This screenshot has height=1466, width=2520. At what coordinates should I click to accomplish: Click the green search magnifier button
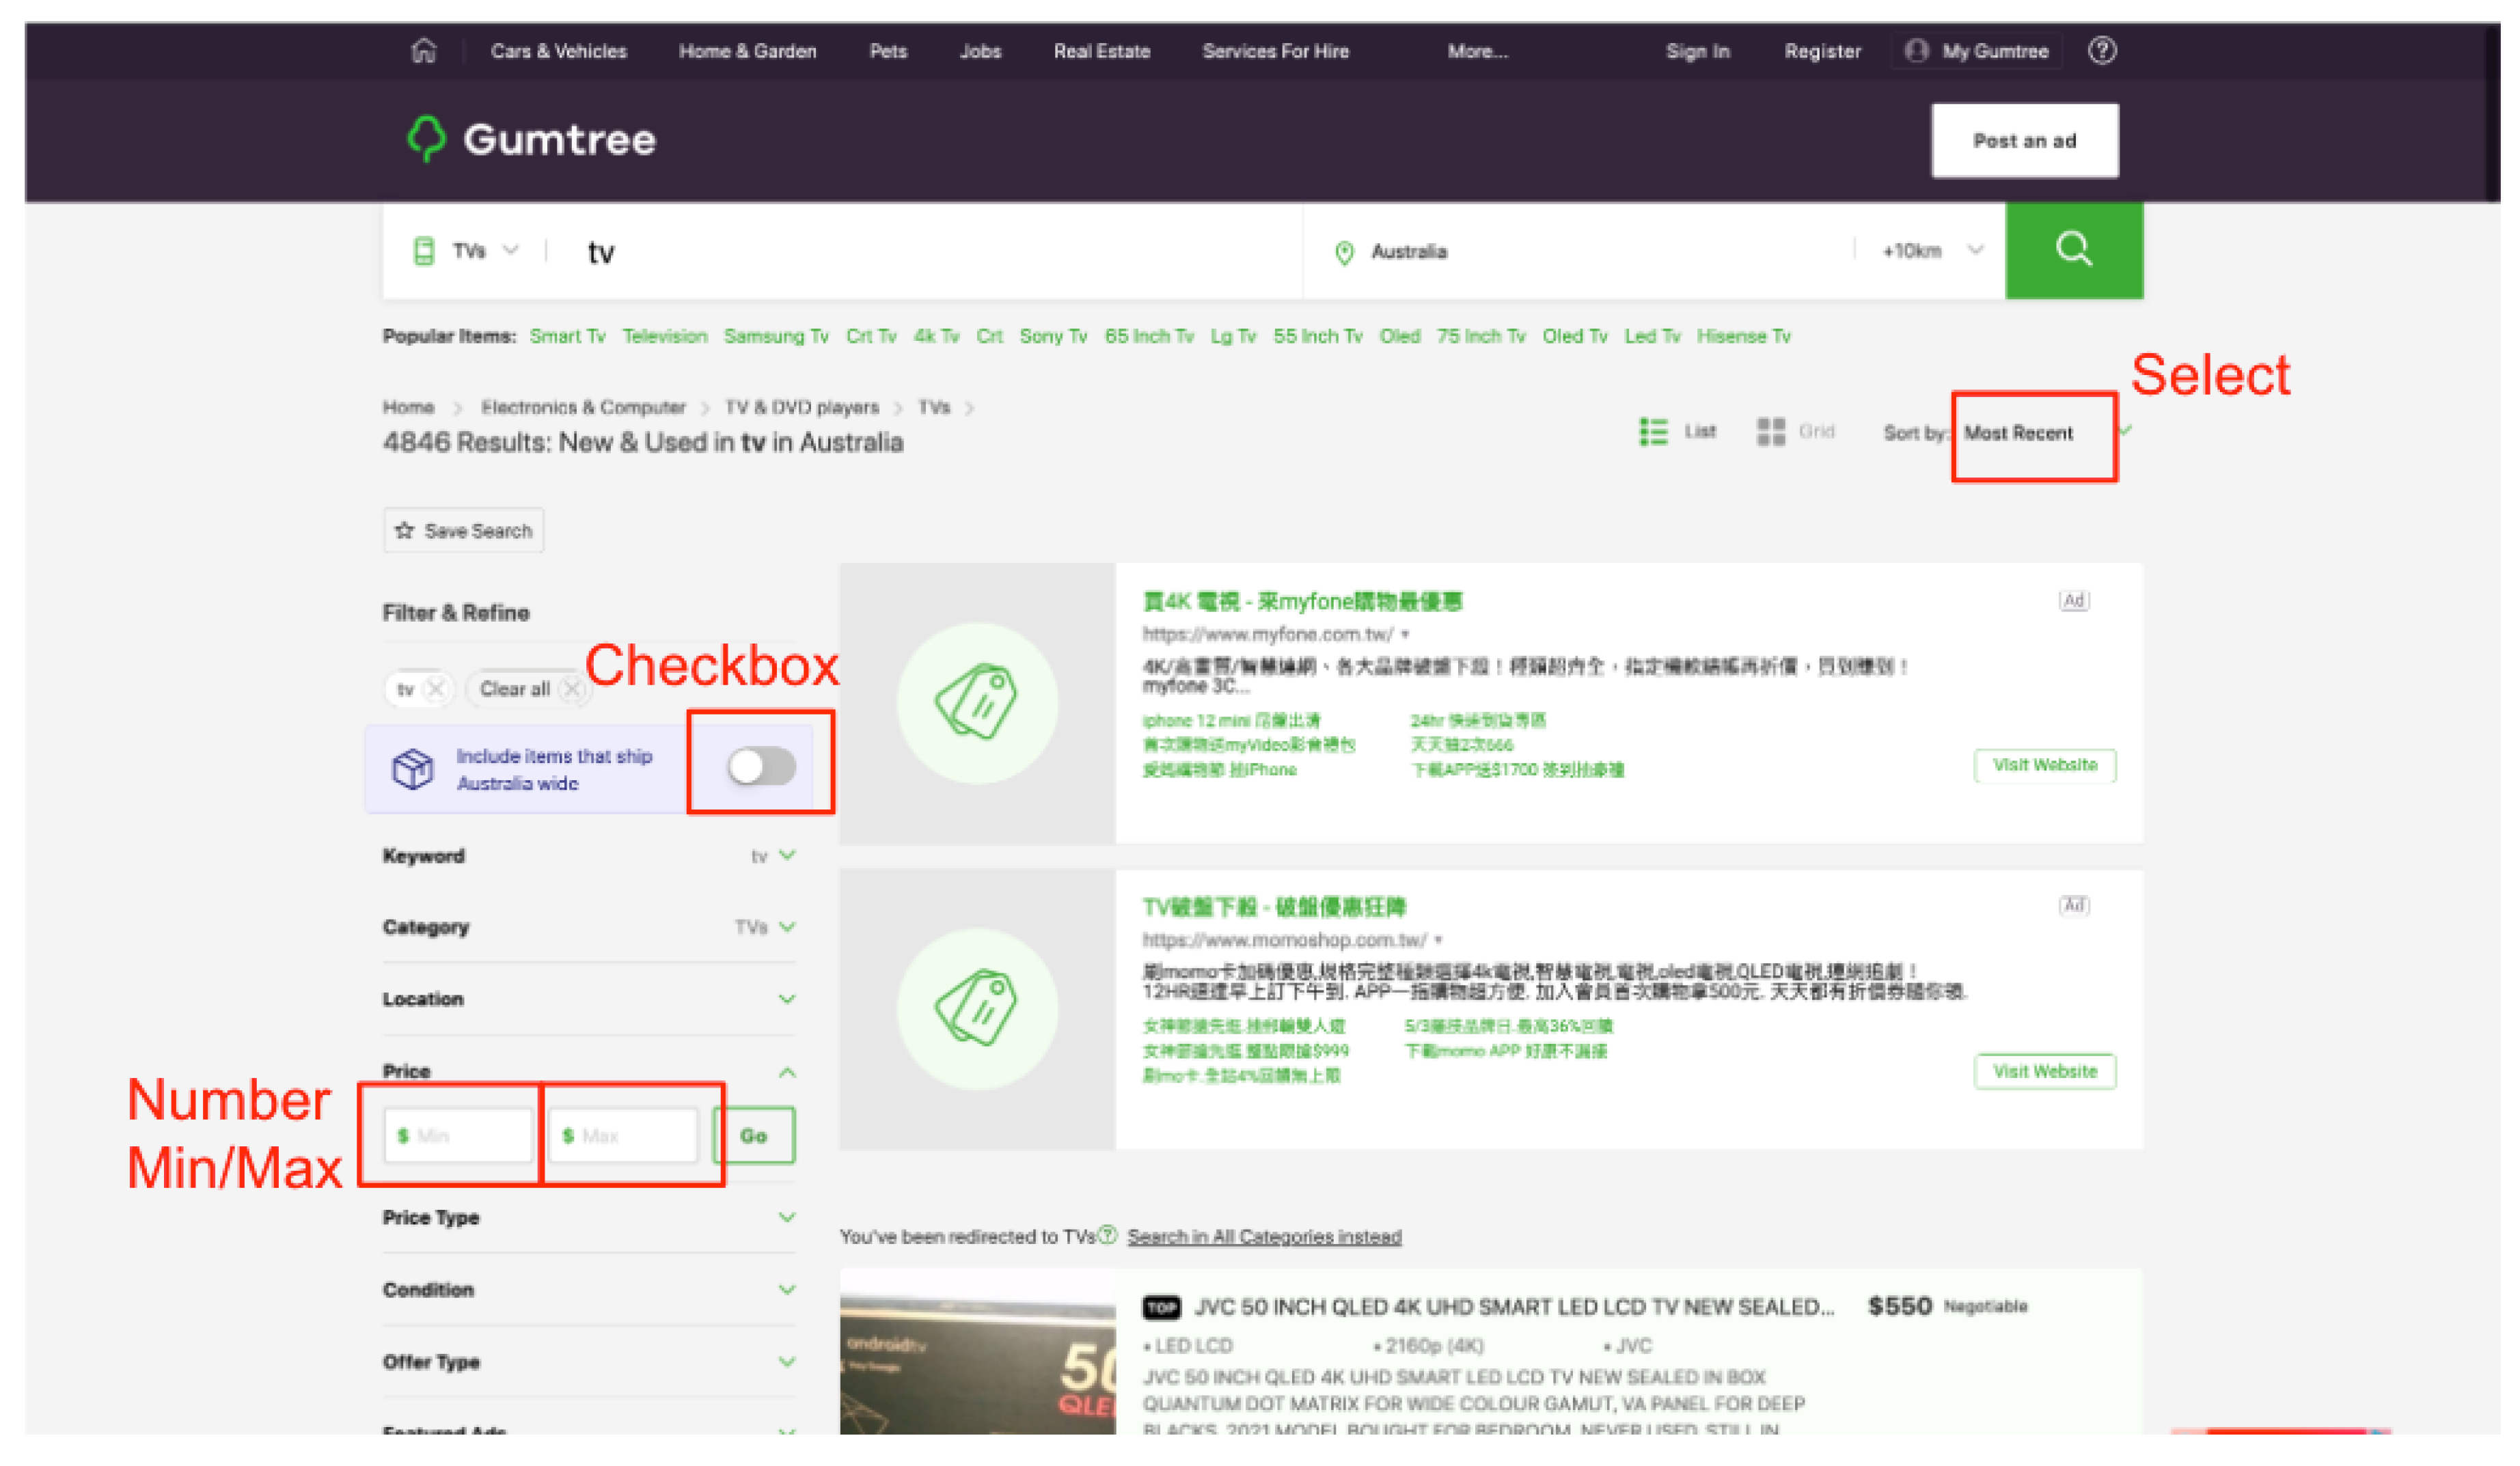point(2073,250)
